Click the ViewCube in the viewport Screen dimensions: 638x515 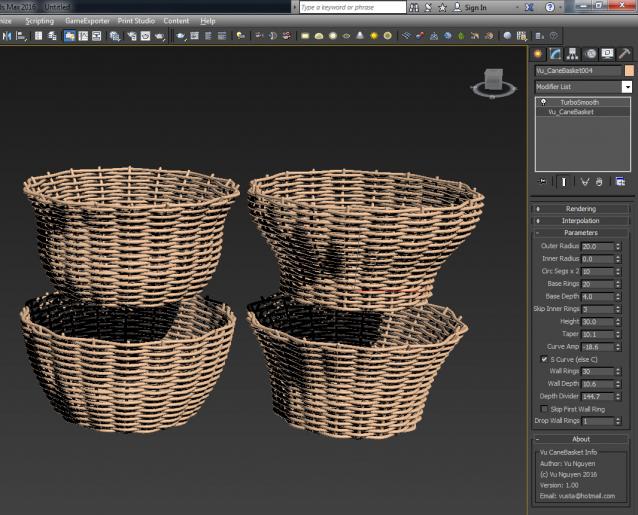[491, 80]
